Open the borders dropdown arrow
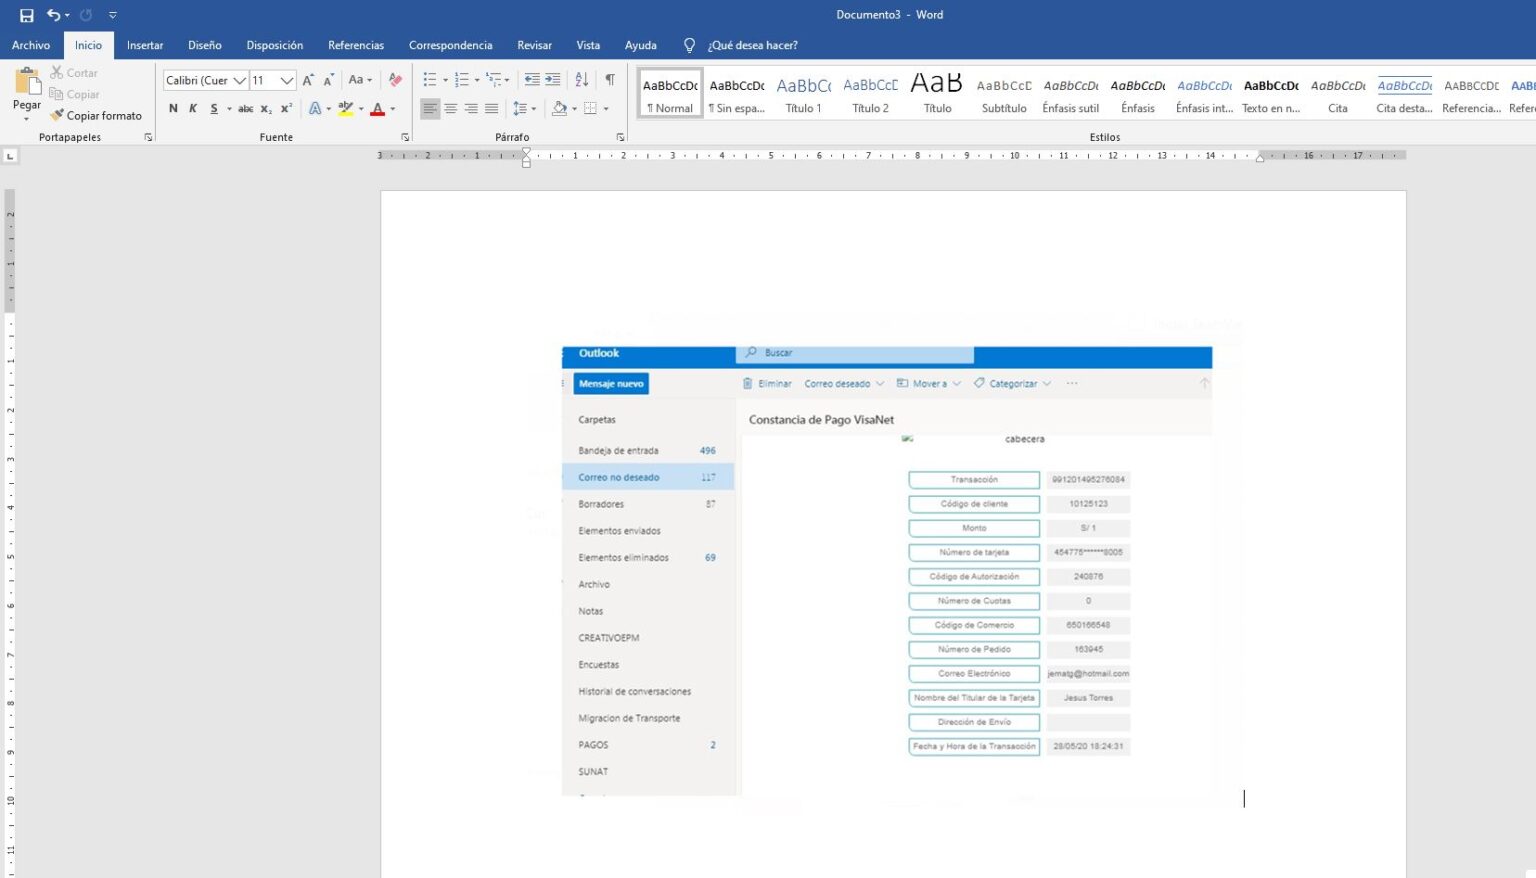 coord(606,108)
